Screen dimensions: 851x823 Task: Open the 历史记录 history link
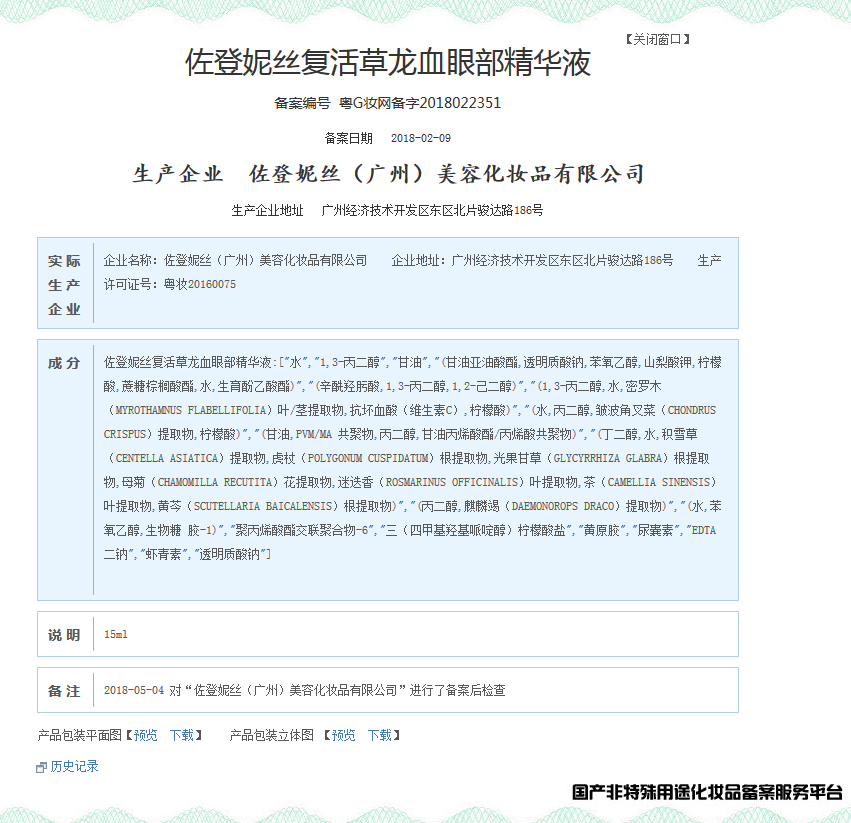(74, 766)
